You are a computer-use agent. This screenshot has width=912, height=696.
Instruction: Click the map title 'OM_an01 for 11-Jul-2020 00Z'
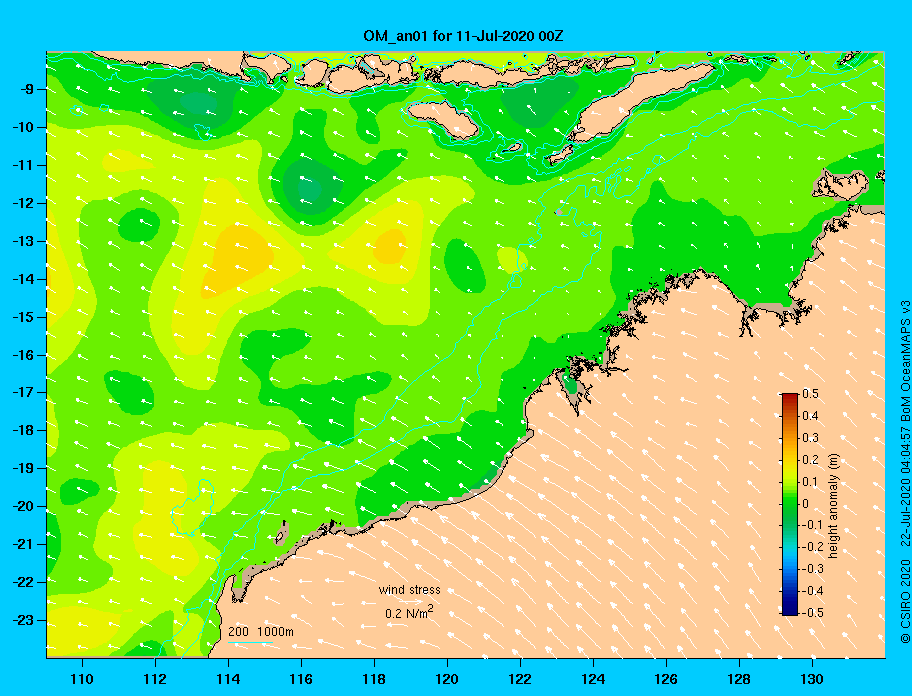[463, 36]
